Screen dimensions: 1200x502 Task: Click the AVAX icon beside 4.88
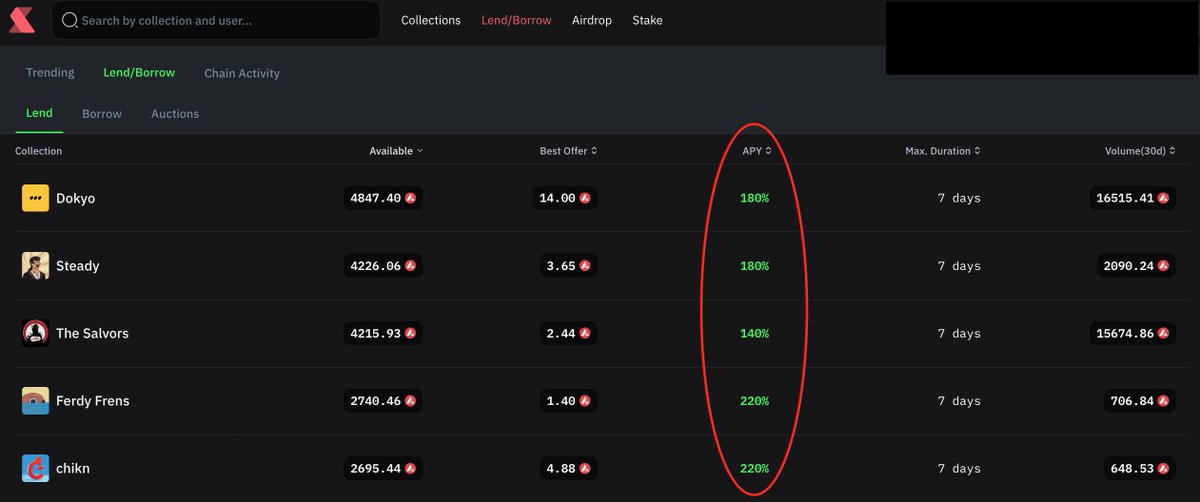[585, 468]
